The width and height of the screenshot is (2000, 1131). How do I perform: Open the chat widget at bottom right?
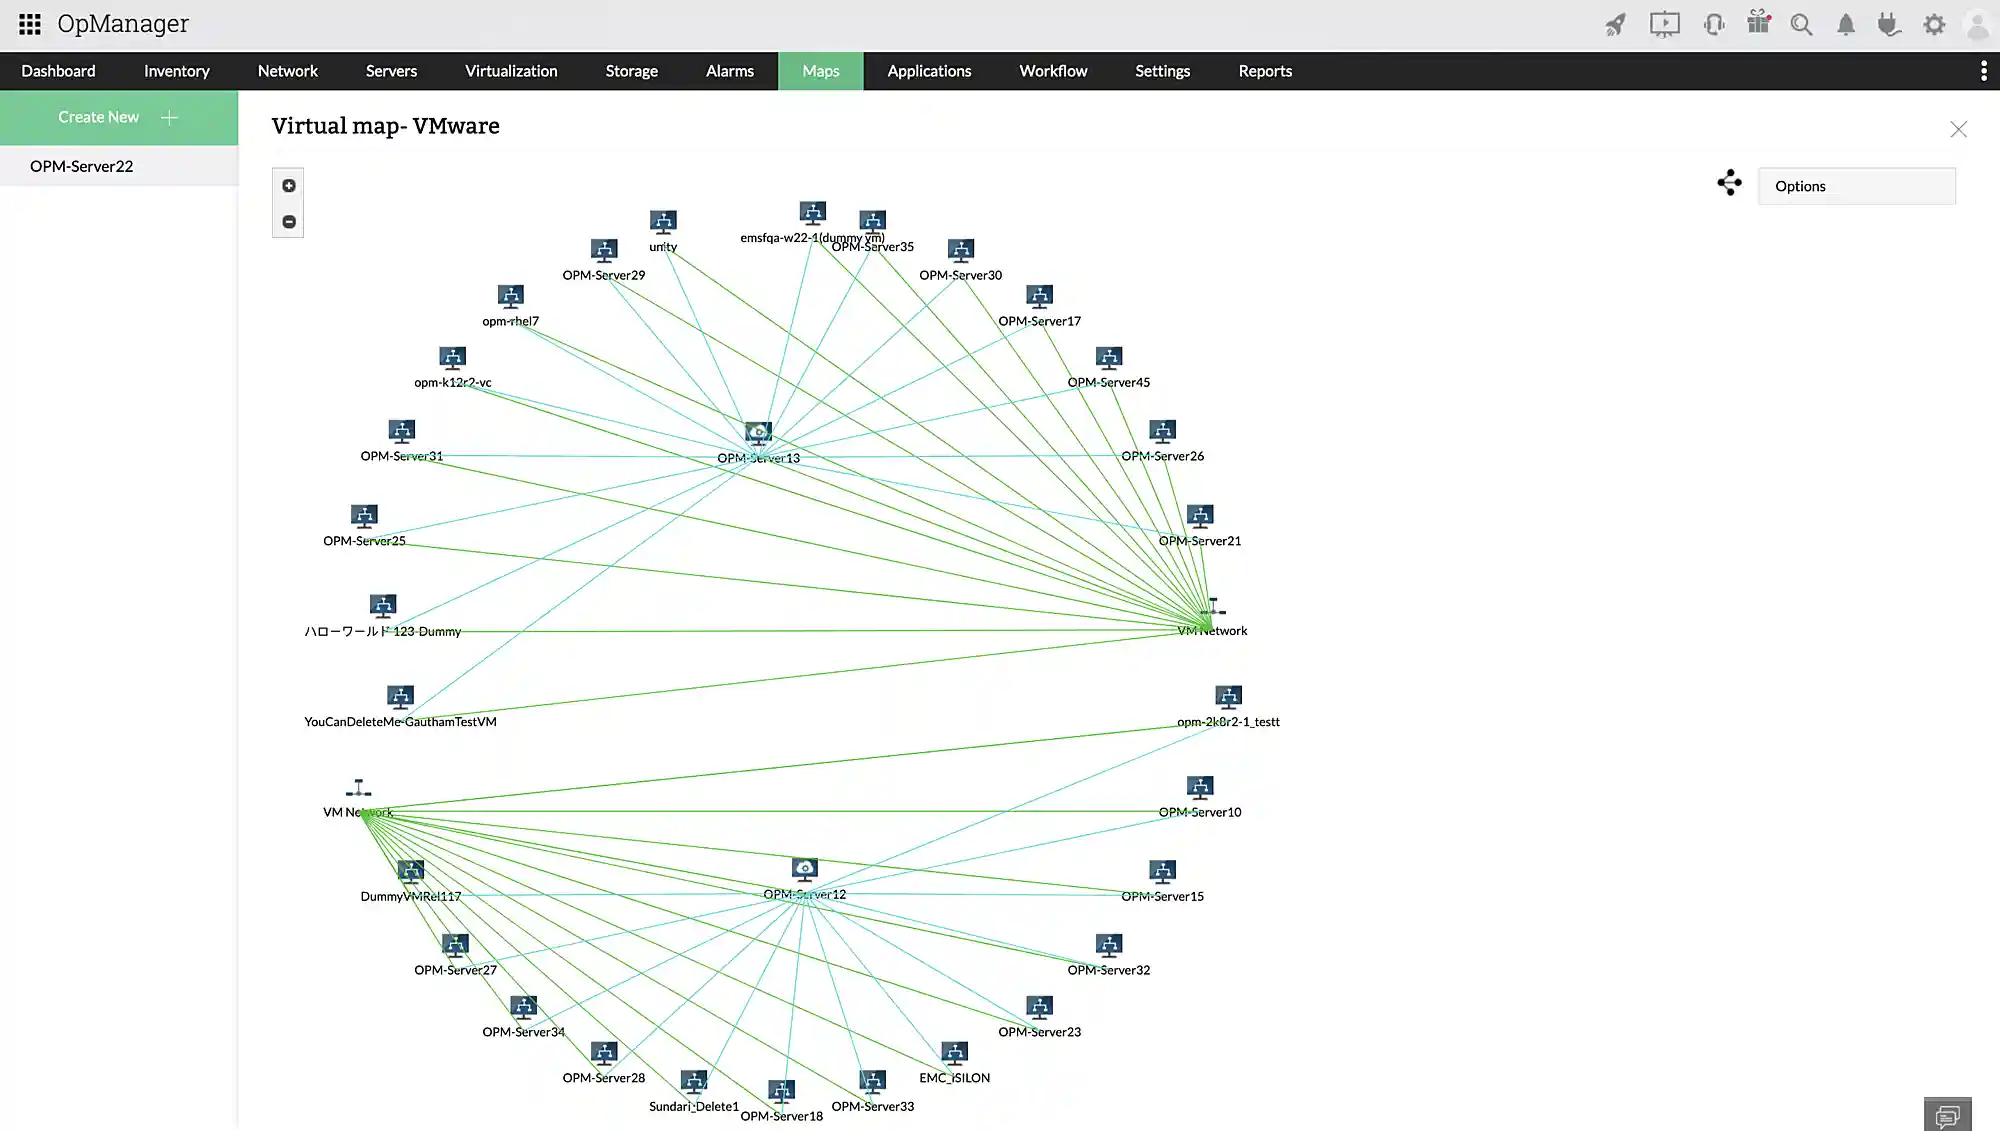click(1947, 1115)
